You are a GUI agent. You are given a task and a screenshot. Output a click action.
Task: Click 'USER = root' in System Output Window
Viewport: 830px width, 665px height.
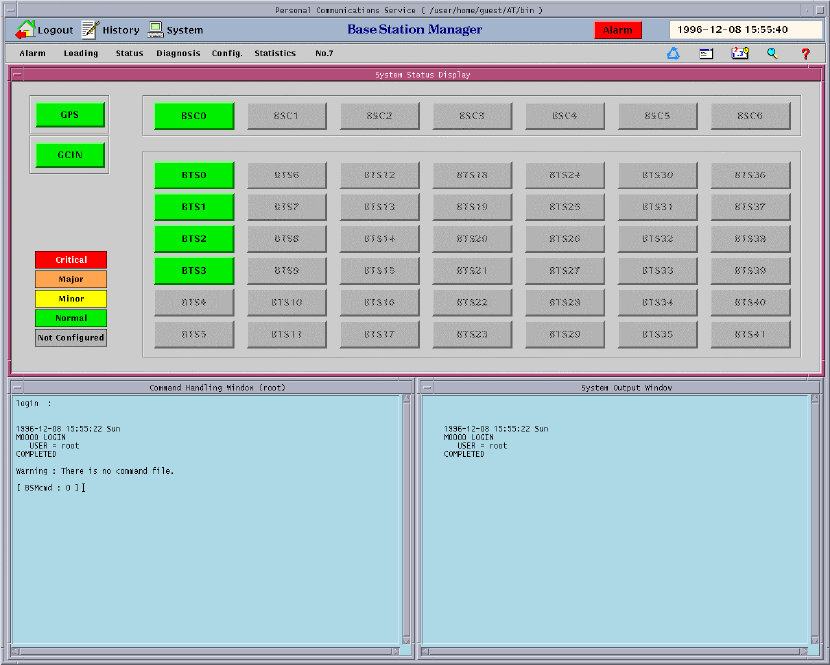482,446
